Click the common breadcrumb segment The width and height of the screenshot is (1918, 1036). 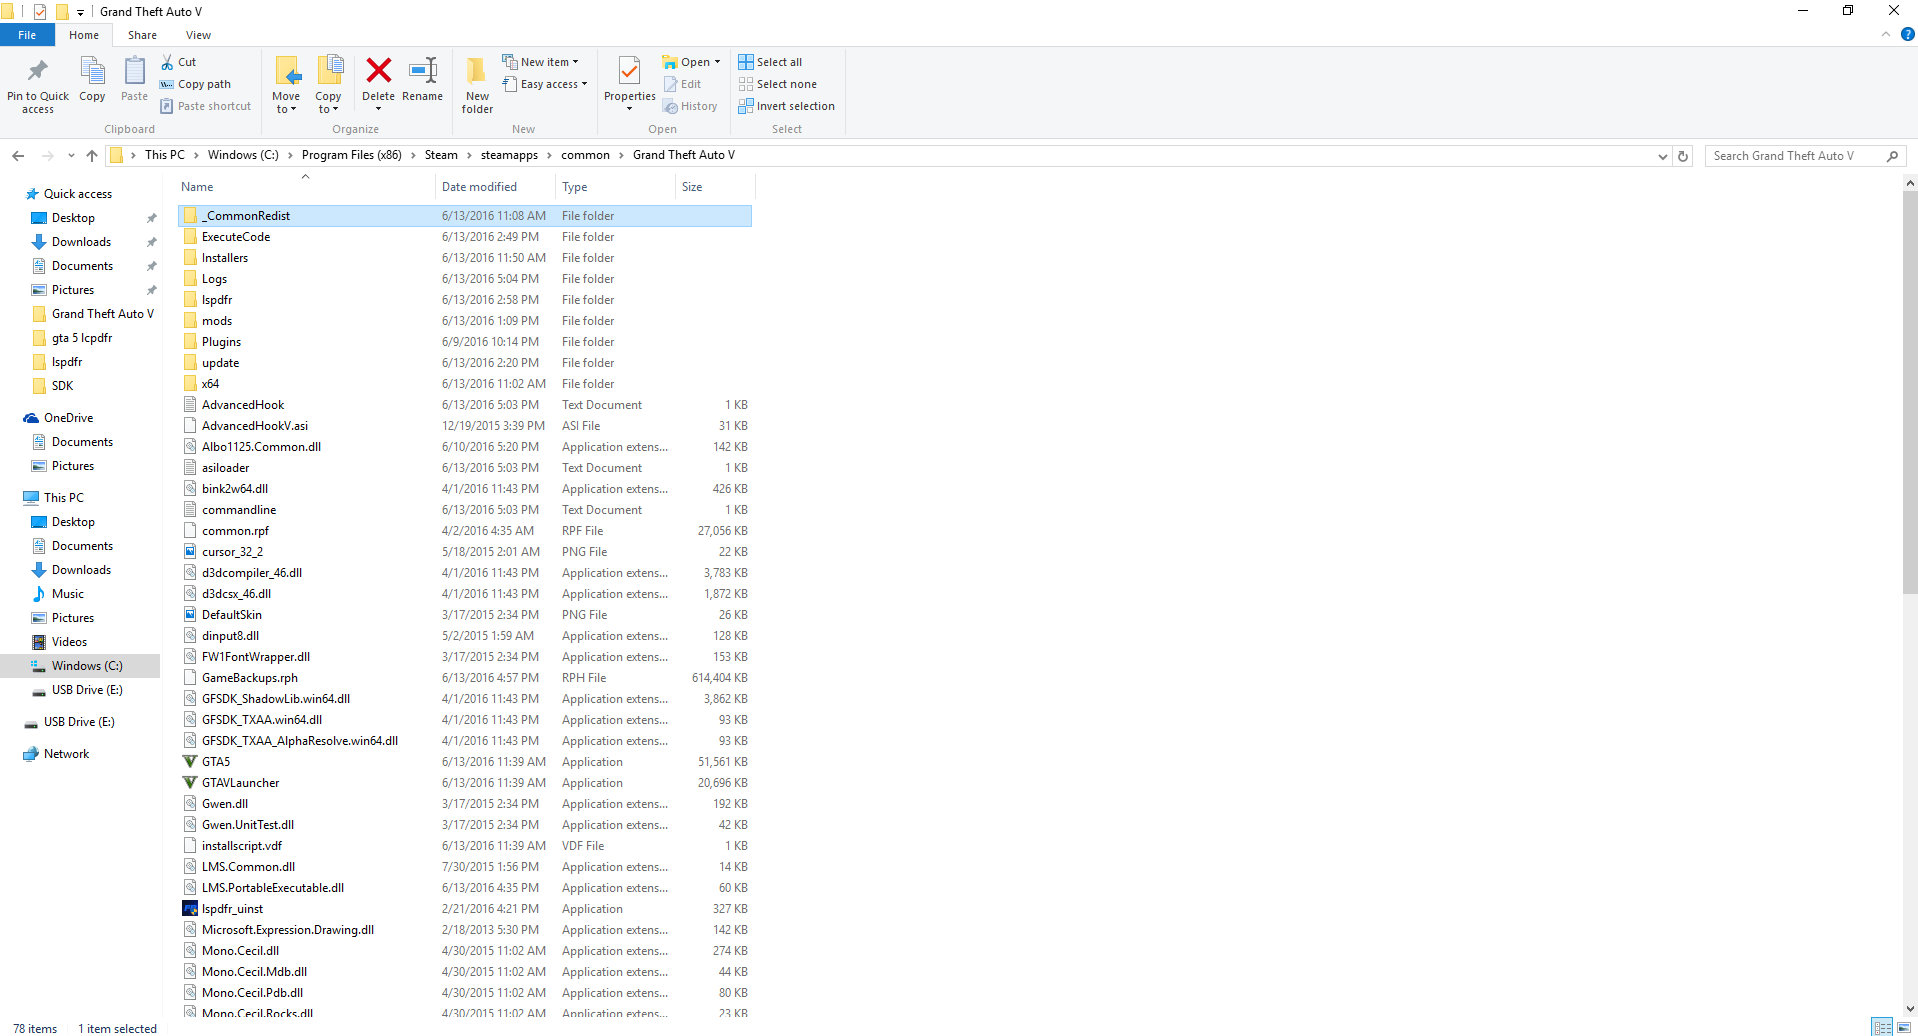(x=585, y=155)
